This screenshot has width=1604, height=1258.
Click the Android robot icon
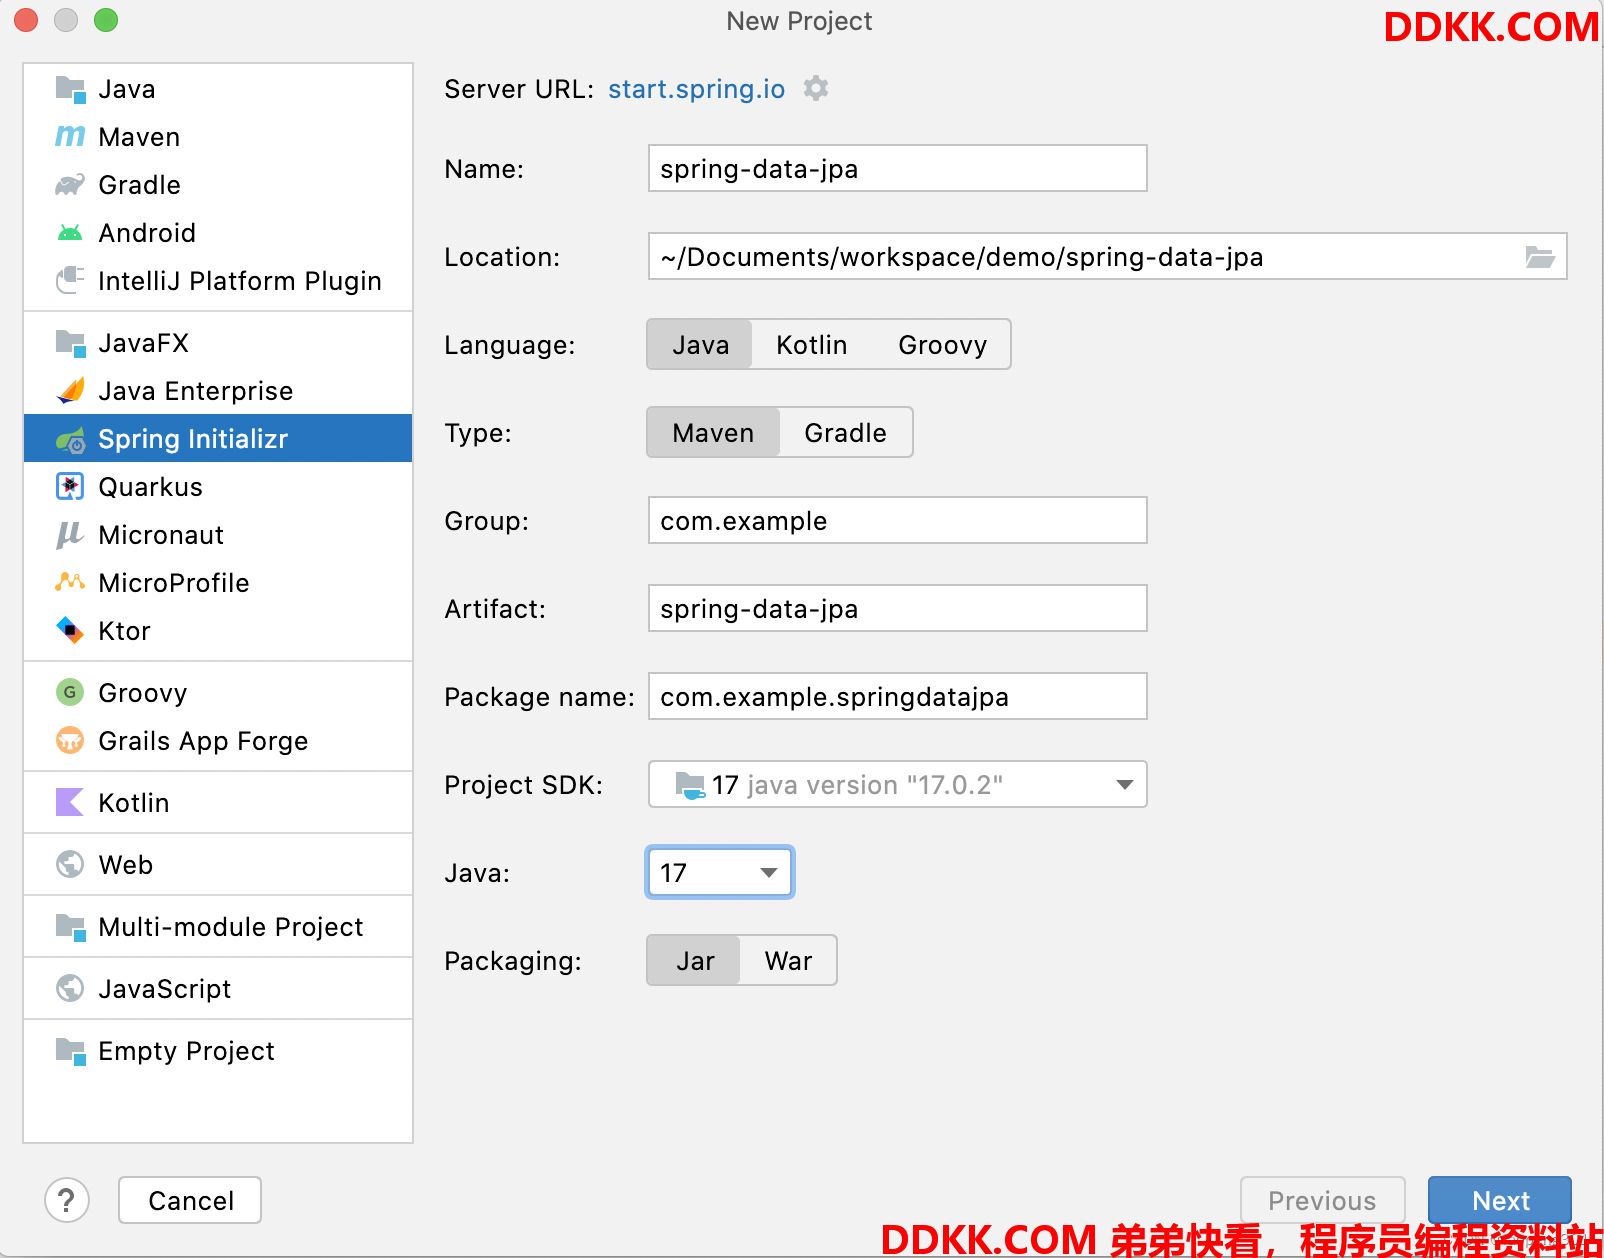[x=70, y=233]
